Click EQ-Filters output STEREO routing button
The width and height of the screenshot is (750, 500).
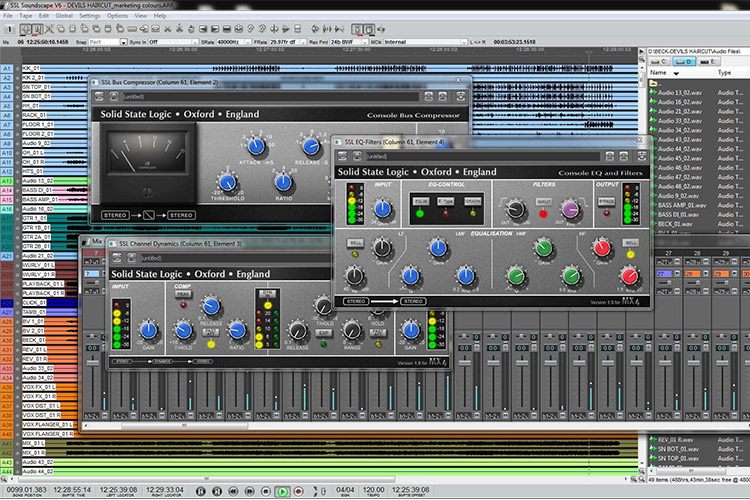pyautogui.click(x=413, y=301)
